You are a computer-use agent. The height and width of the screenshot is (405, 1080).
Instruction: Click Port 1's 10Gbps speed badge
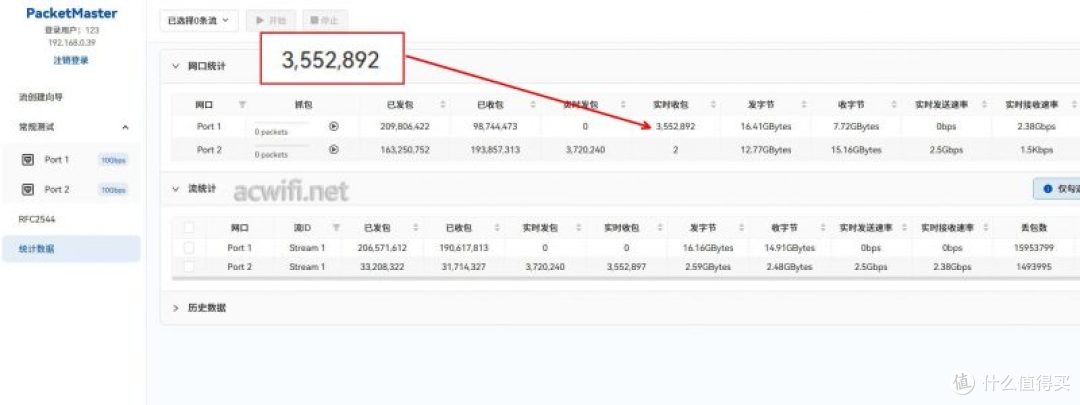113,160
